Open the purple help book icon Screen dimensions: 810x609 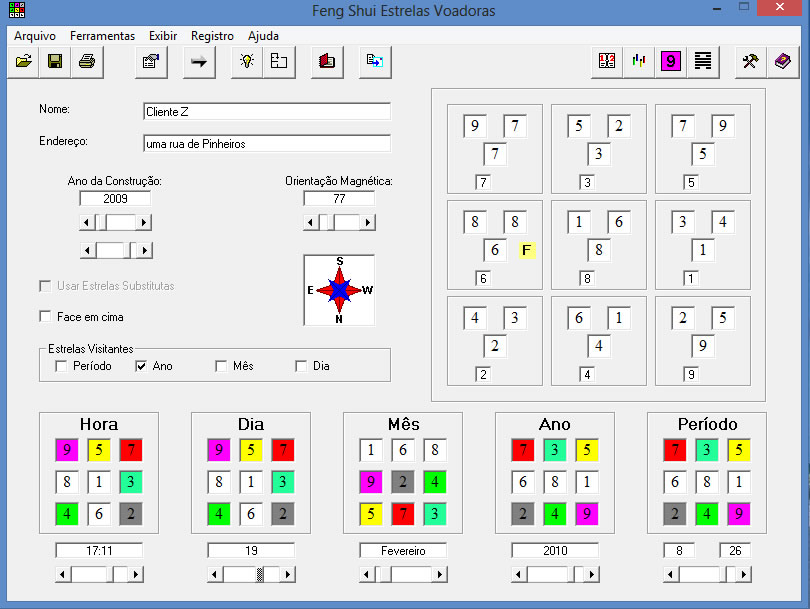[x=783, y=61]
